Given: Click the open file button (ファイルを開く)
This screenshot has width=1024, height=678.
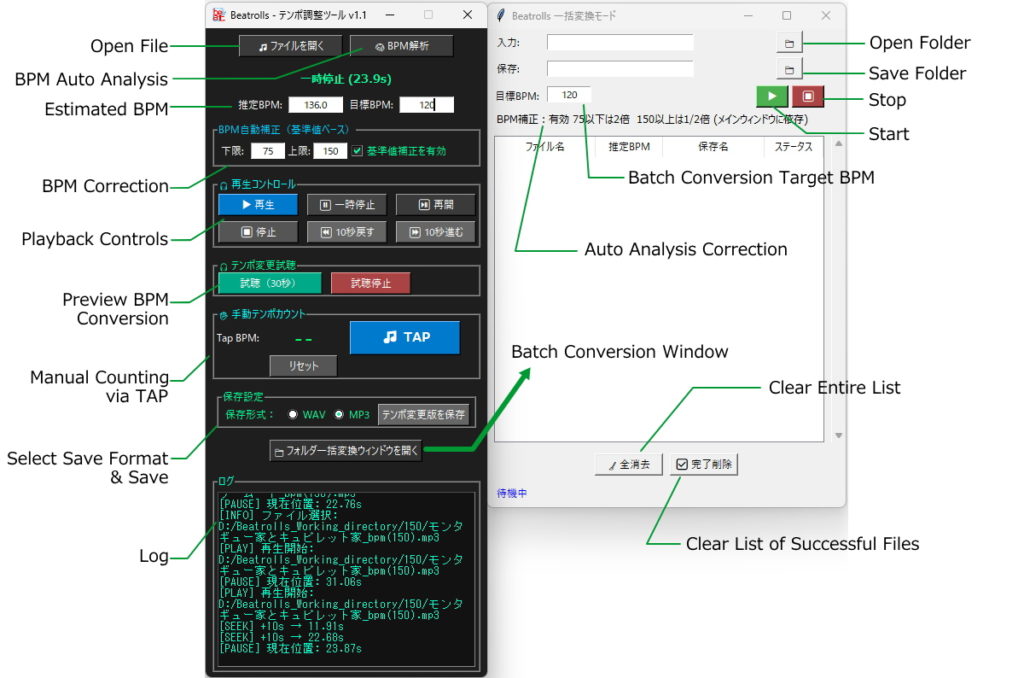Looking at the screenshot, I should 290,46.
